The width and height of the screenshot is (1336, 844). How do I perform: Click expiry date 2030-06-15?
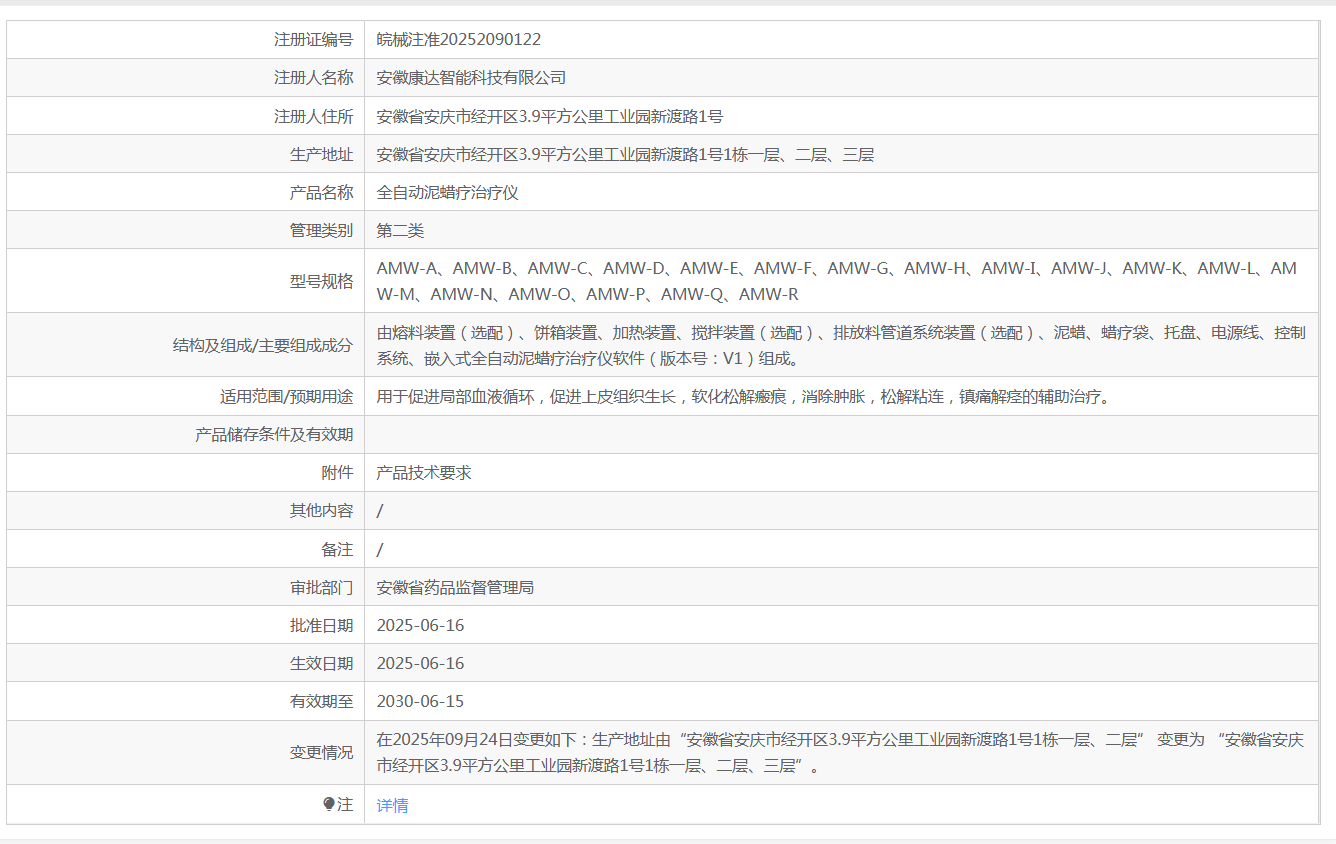[x=420, y=701]
